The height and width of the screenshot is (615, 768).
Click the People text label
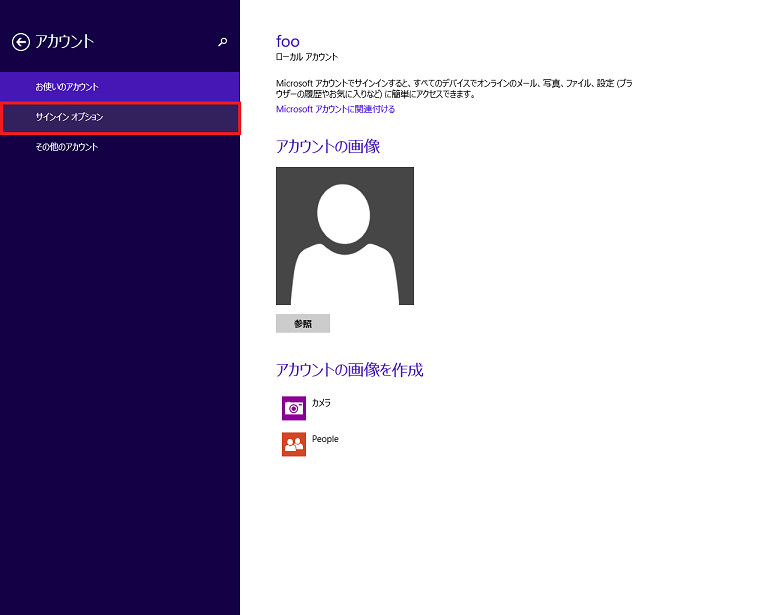325,439
